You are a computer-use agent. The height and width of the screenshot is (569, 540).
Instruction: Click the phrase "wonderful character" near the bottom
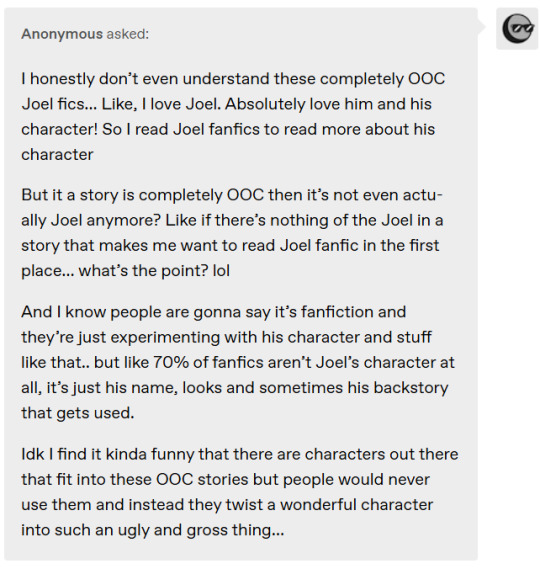(x=356, y=505)
